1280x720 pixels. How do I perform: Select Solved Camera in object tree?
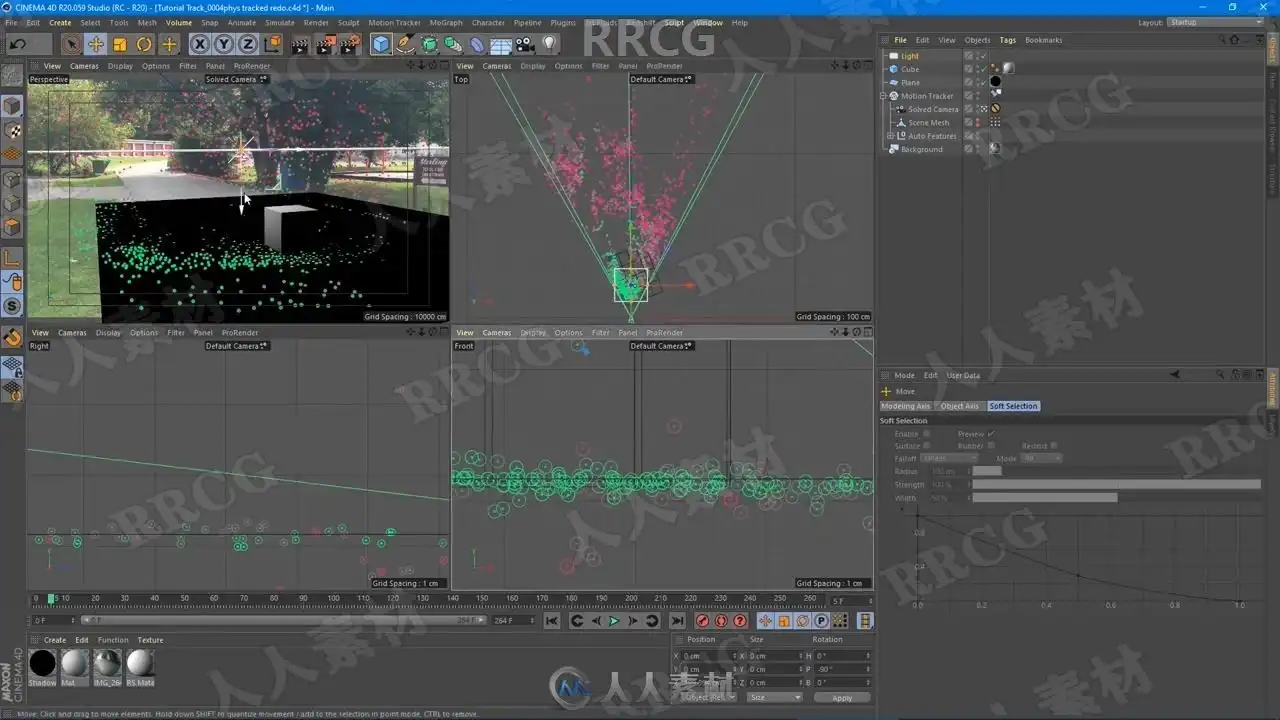933,109
